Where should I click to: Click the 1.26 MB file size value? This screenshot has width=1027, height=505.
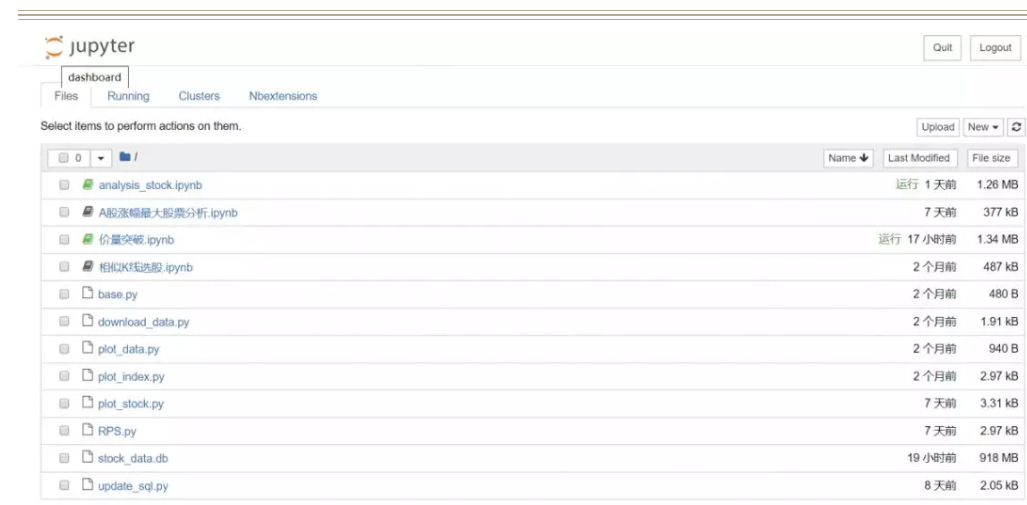coord(997,185)
